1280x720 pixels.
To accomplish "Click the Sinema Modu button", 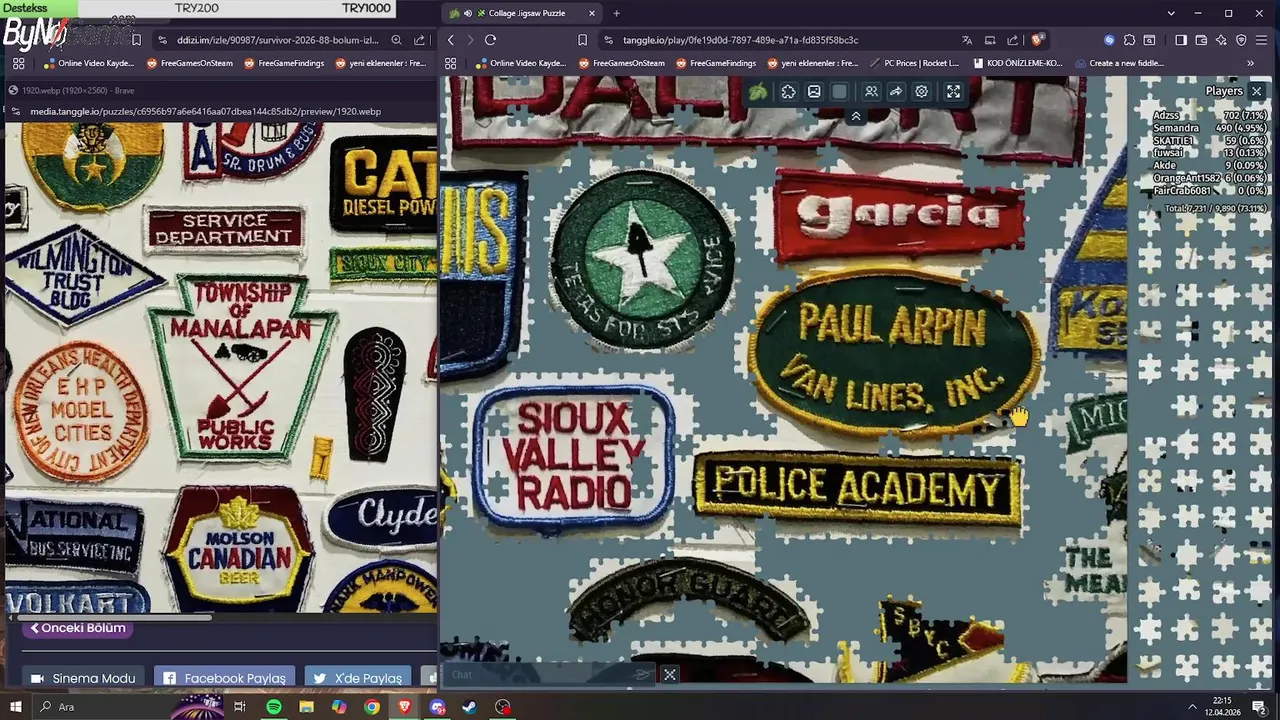I will point(83,678).
